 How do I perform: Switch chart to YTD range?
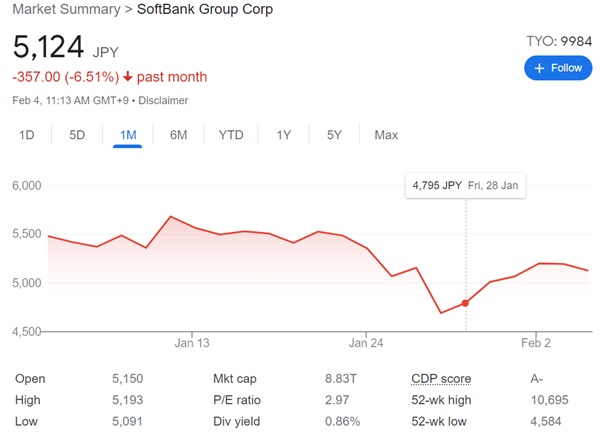(231, 135)
